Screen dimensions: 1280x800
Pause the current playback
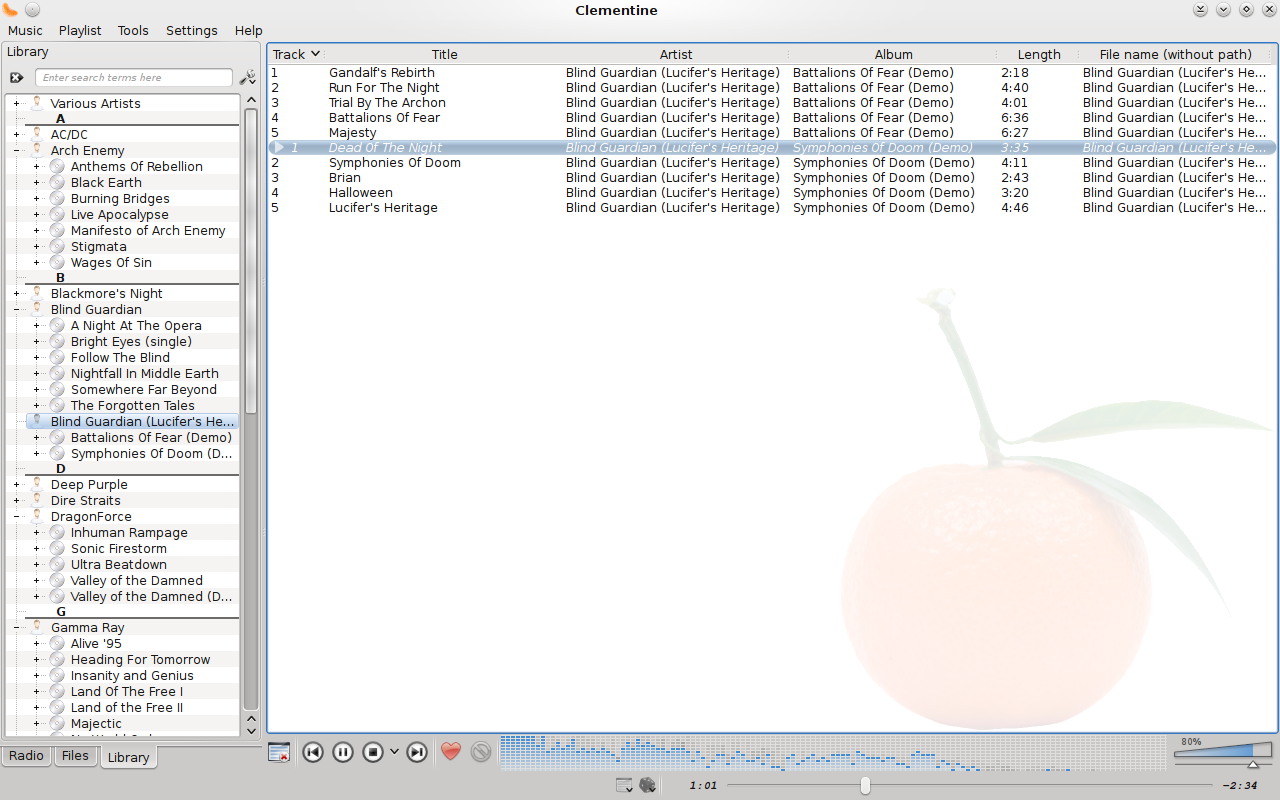point(343,752)
